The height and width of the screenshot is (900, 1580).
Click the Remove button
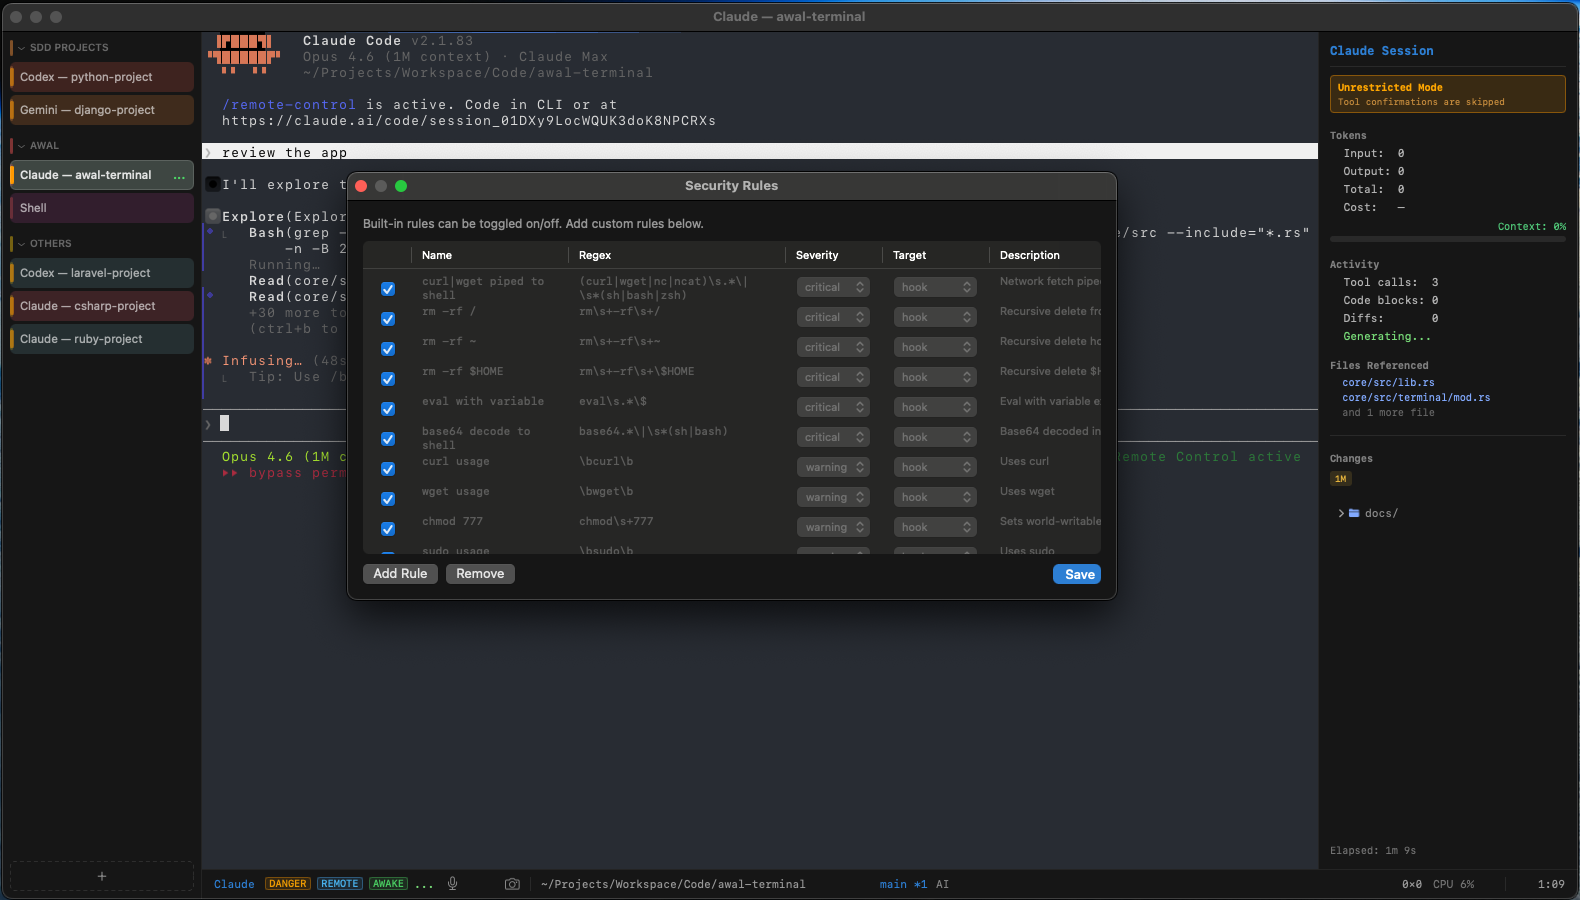click(480, 574)
